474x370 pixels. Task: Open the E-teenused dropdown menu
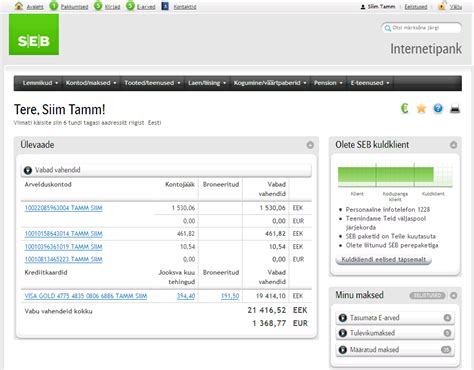(370, 83)
